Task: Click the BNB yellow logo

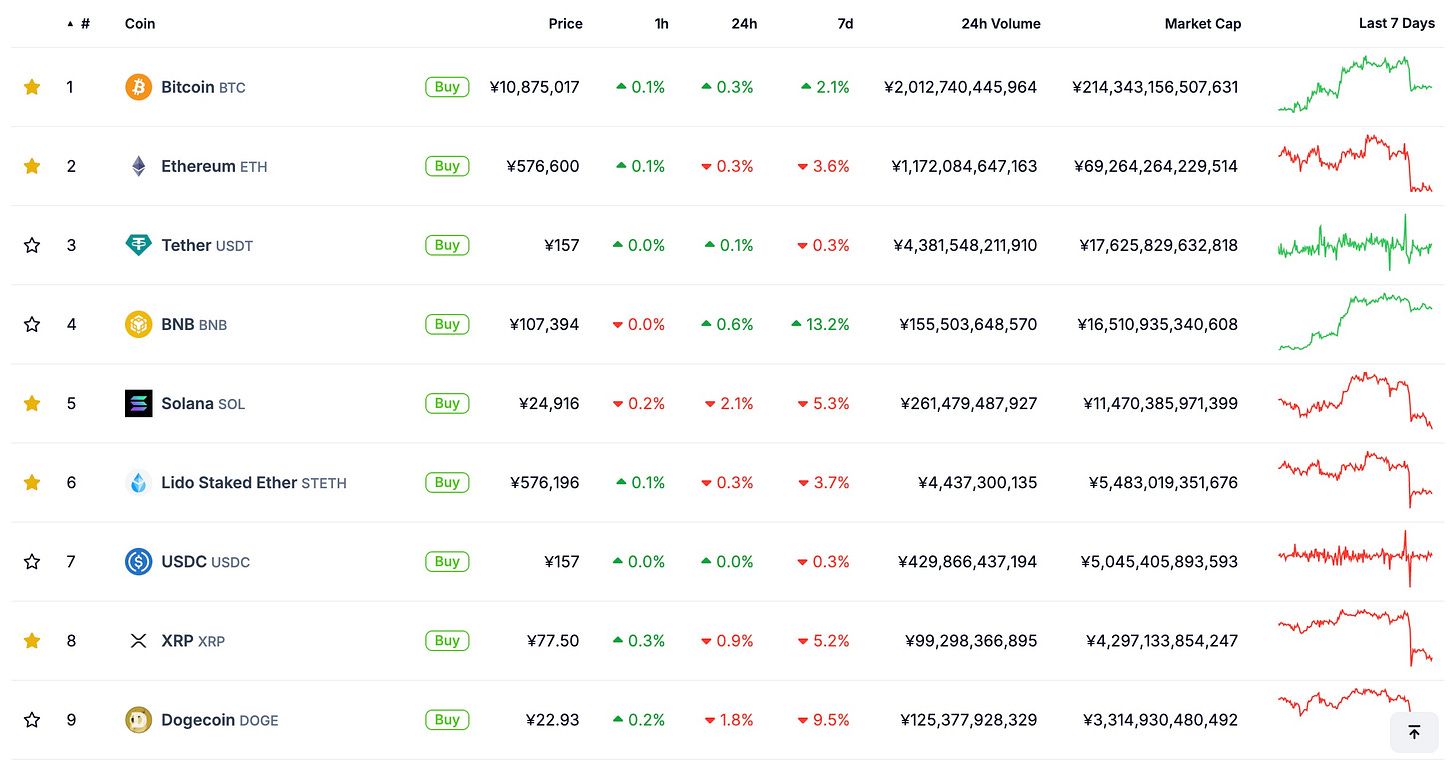Action: [138, 324]
